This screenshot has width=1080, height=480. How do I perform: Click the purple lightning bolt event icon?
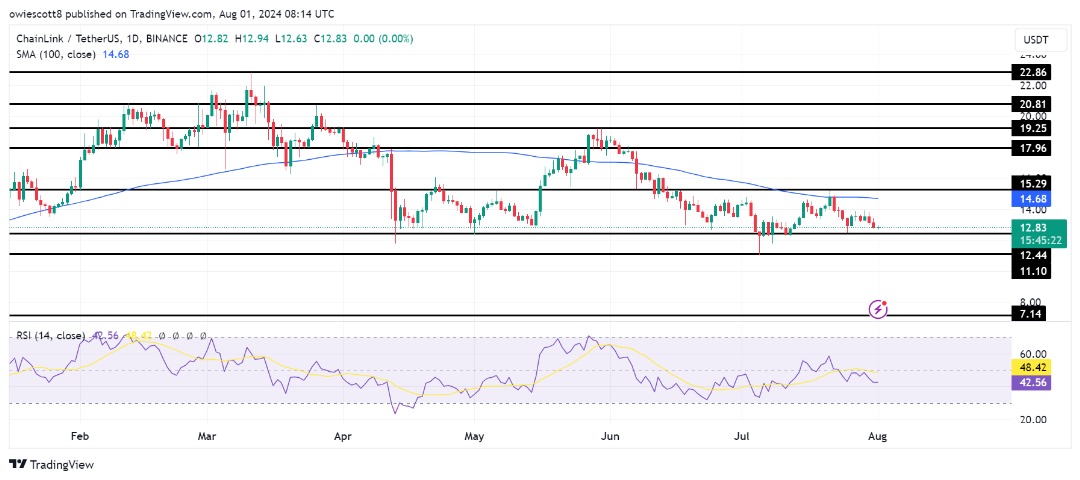coord(878,309)
